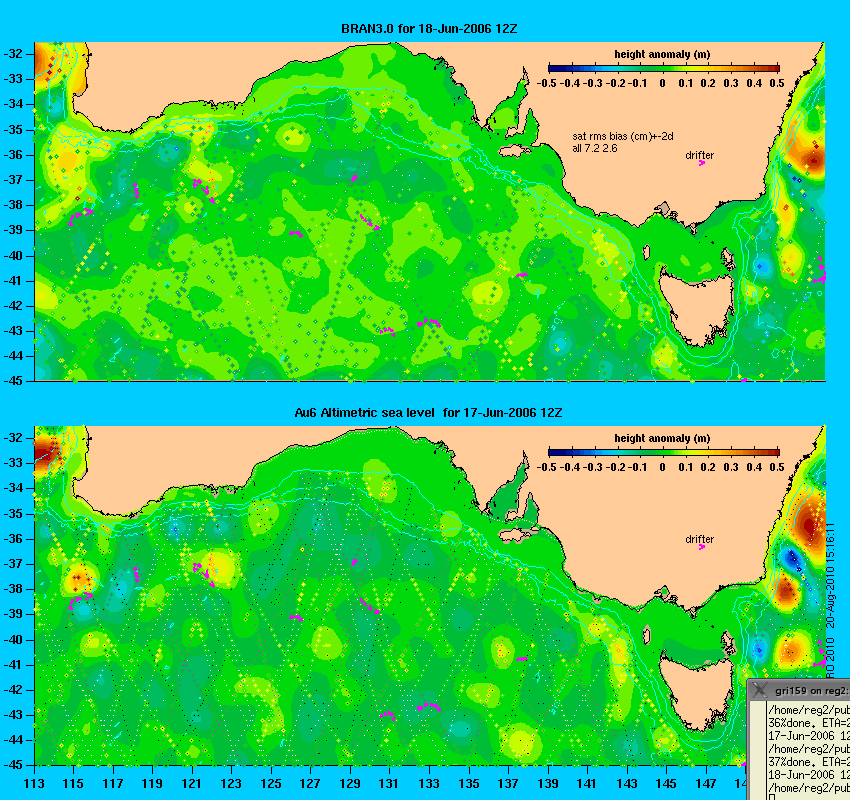The width and height of the screenshot is (850, 800).
Task: Click the '-45' latitude label of the top map
Action: tap(13, 380)
